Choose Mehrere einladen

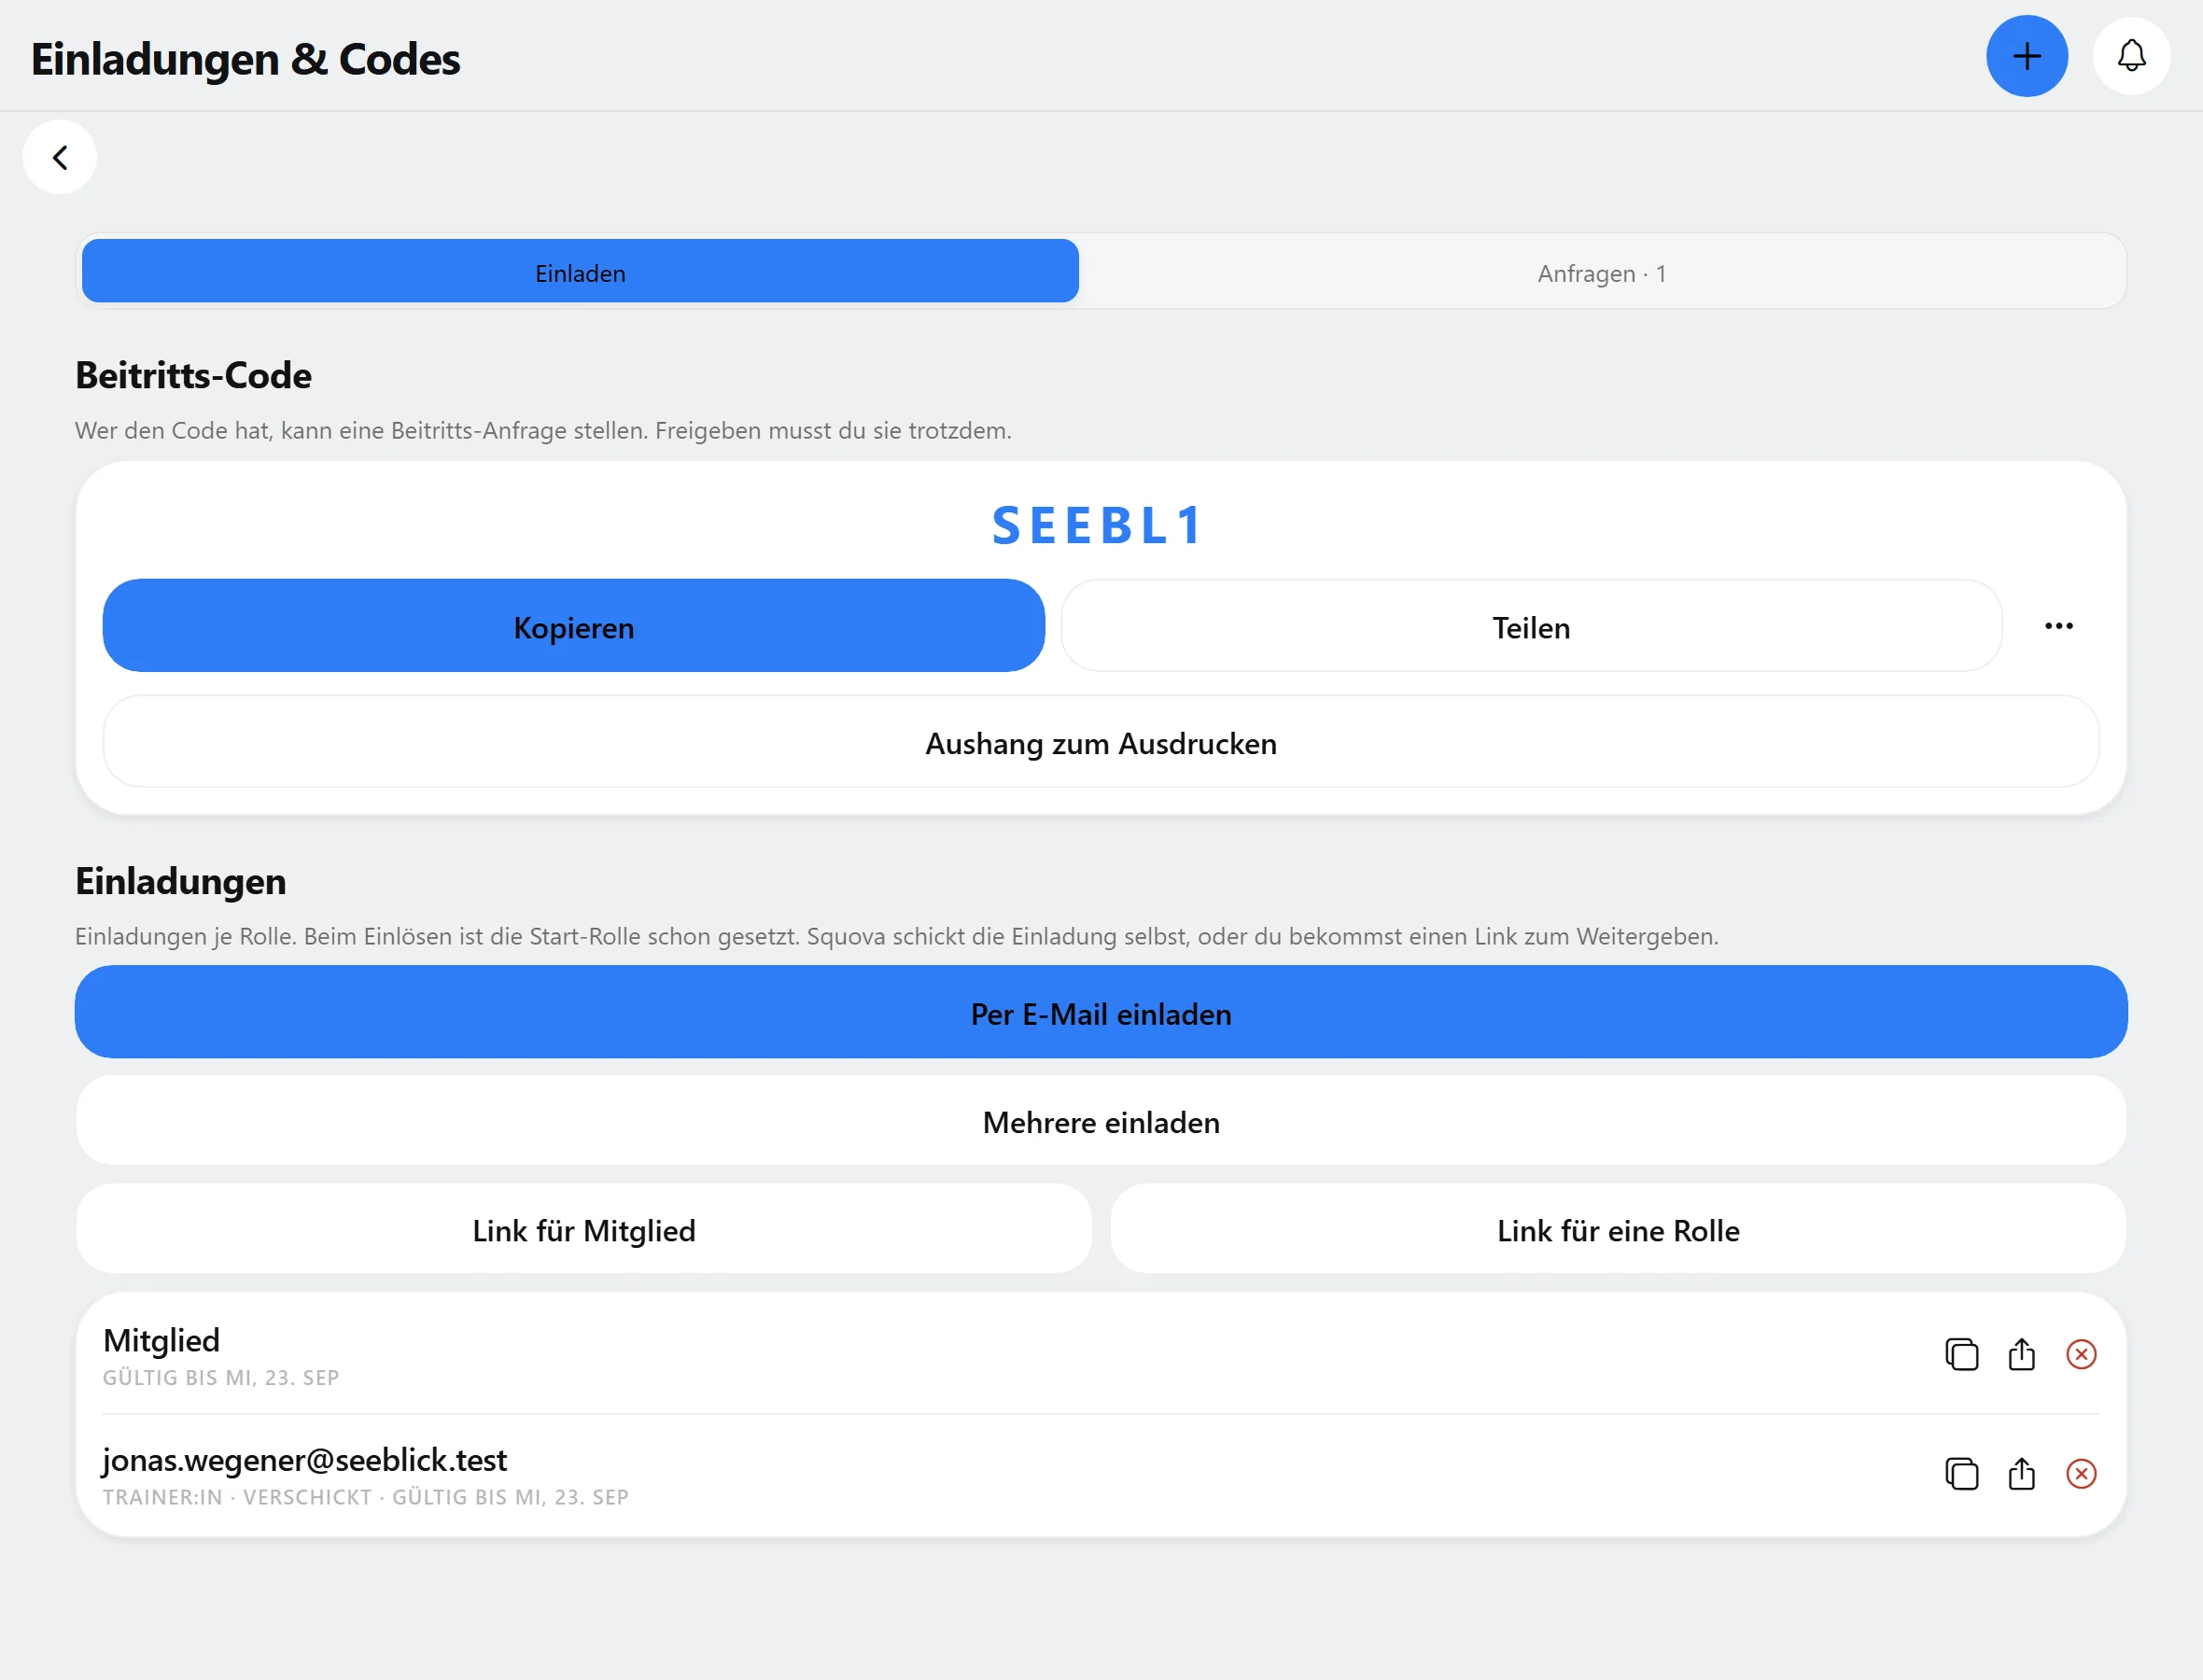point(1101,1121)
